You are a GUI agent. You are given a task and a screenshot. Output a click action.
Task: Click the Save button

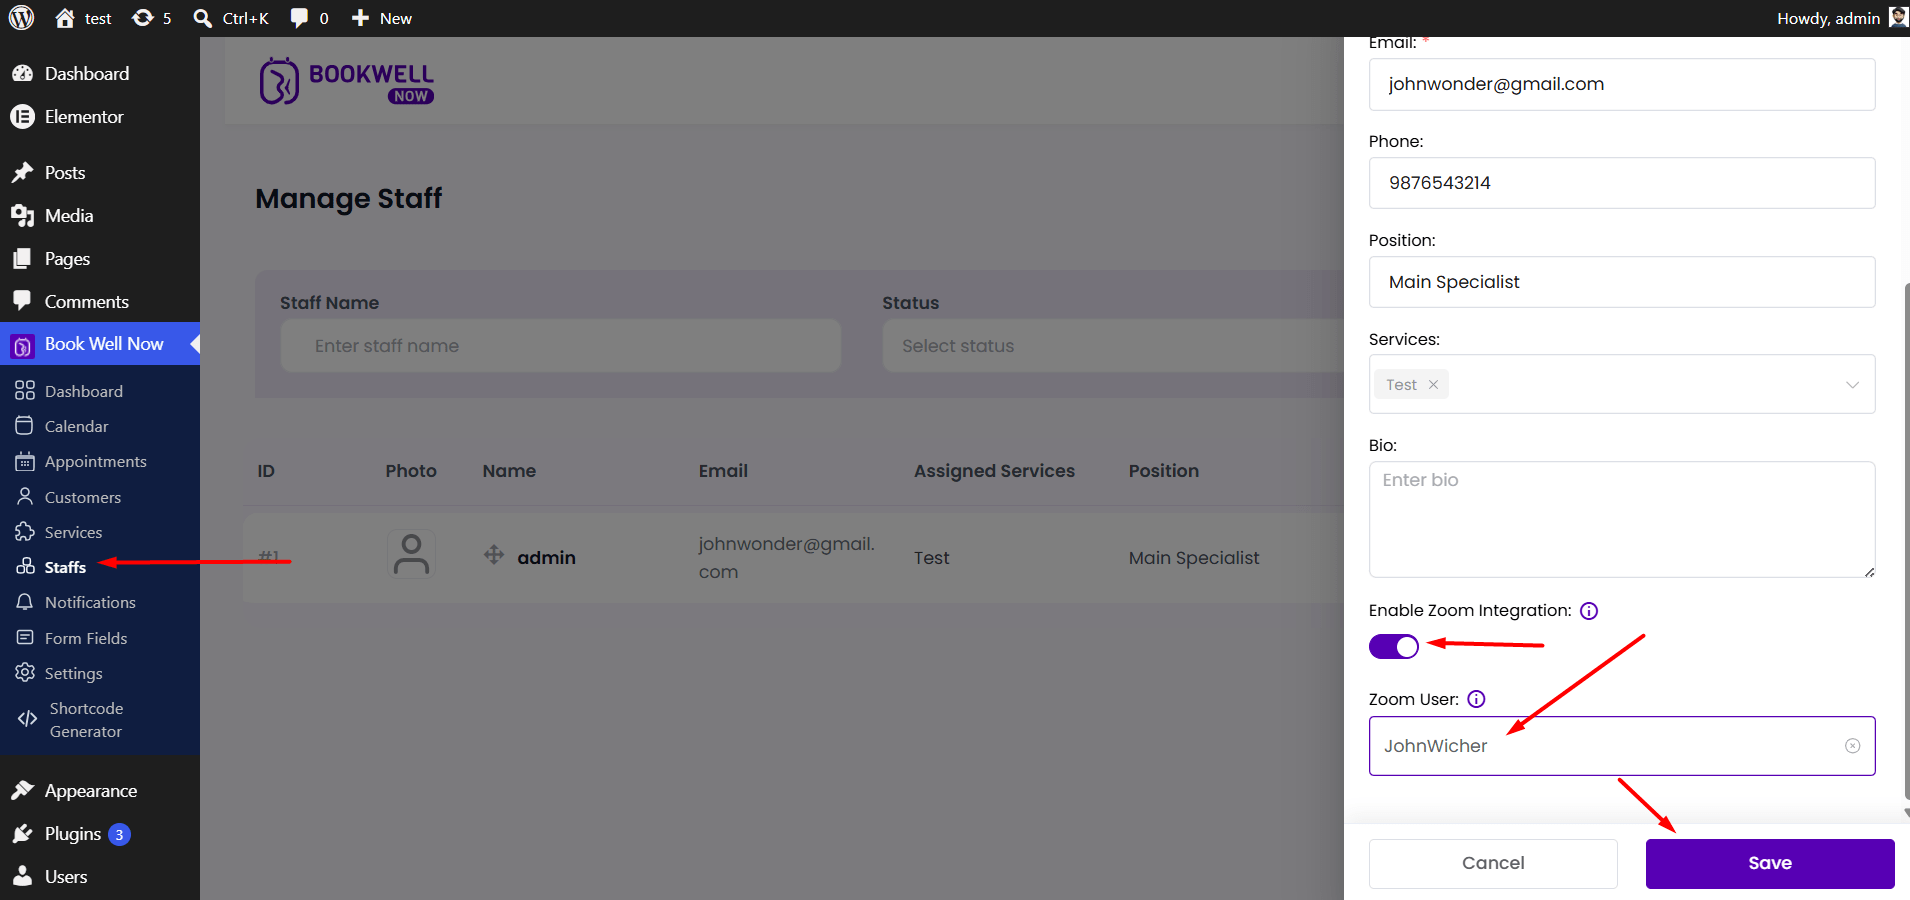1770,863
